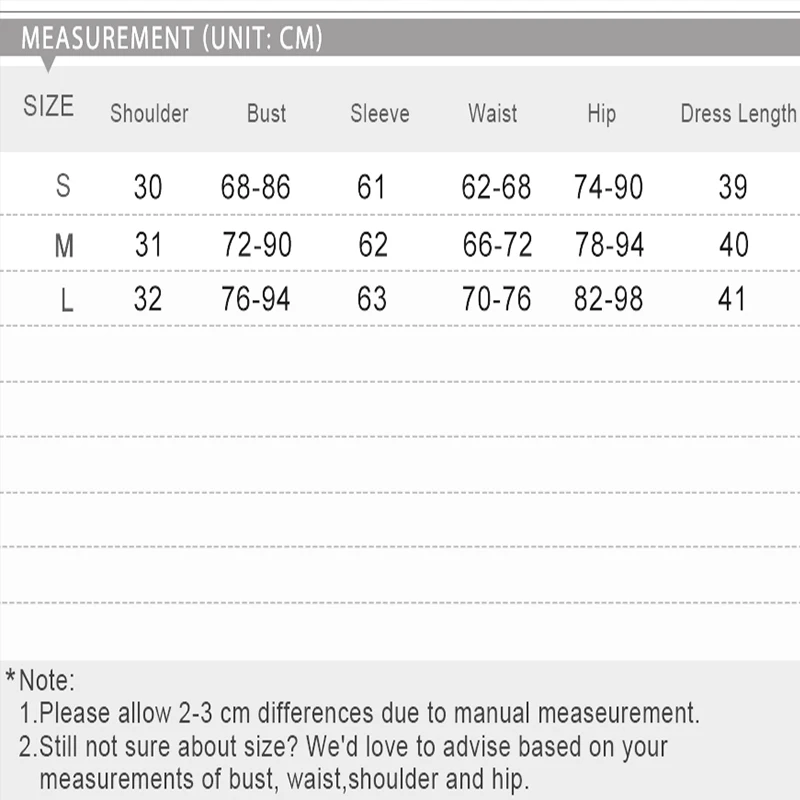This screenshot has width=800, height=800.
Task: Click the Waist column header
Action: (x=493, y=114)
